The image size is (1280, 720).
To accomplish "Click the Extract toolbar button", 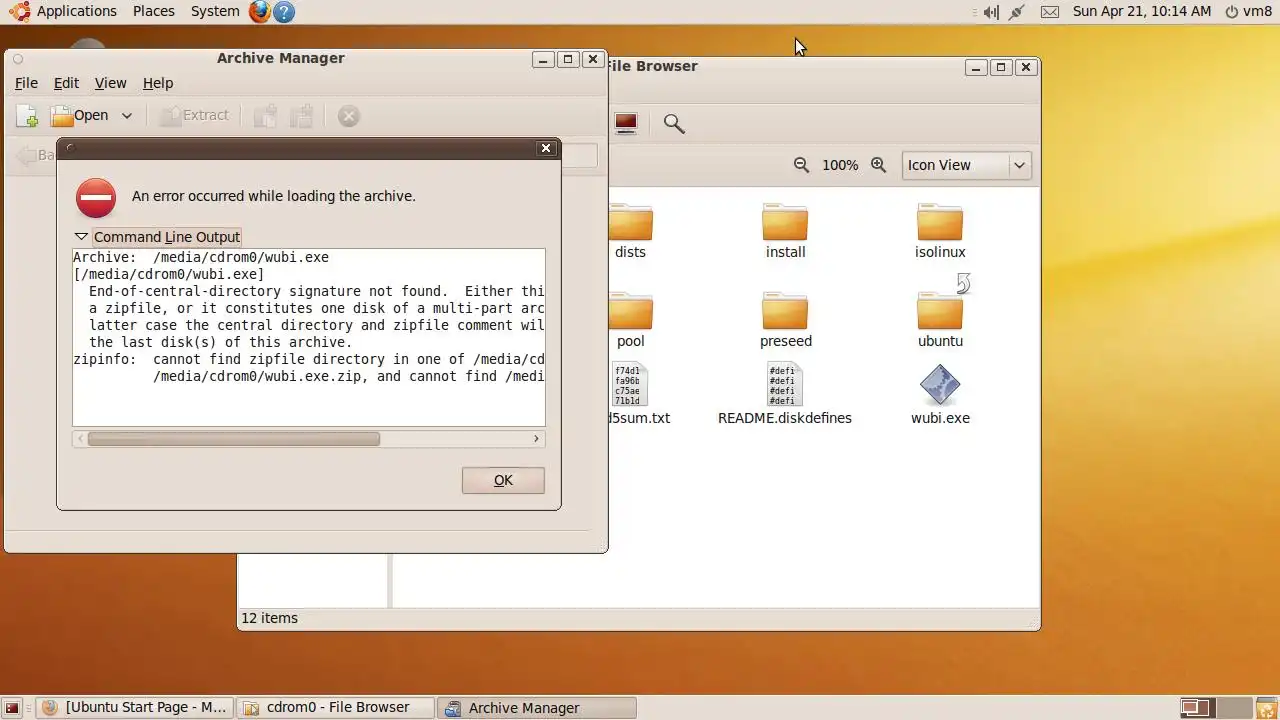I will coord(194,115).
